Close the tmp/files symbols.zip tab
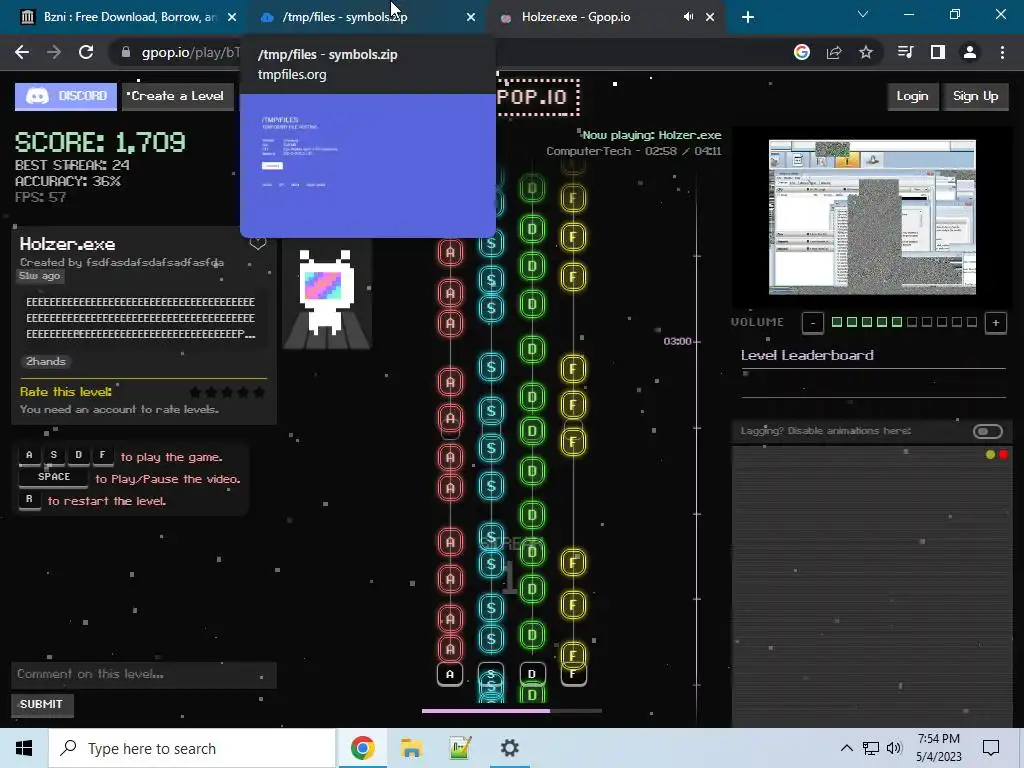The height and width of the screenshot is (768, 1024). pos(471,17)
